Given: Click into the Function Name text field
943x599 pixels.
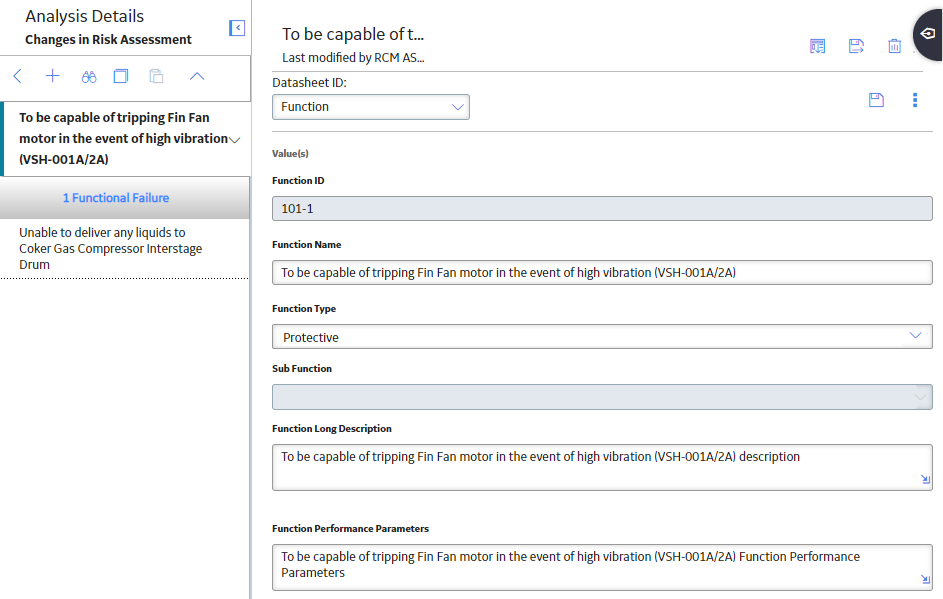Looking at the screenshot, I should point(602,272).
